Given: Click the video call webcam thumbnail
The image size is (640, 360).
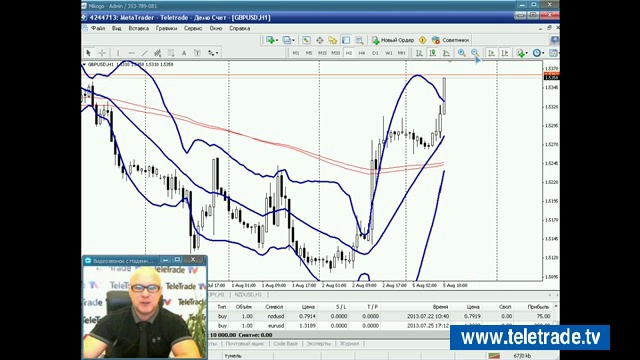Looking at the screenshot, I should point(145,311).
